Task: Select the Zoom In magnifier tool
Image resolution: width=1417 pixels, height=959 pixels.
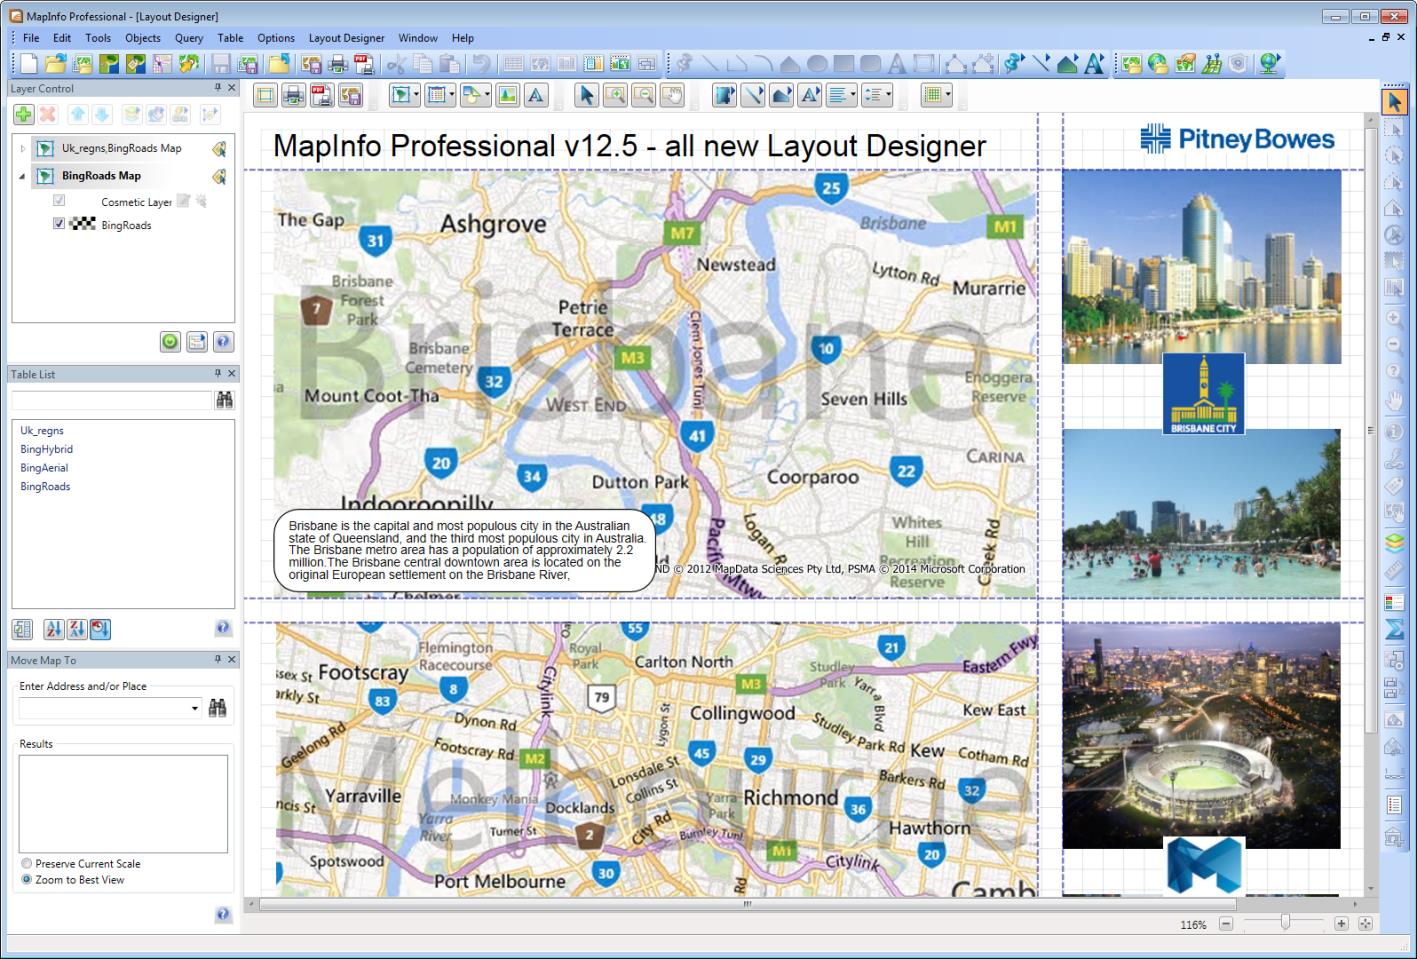Action: (x=615, y=96)
